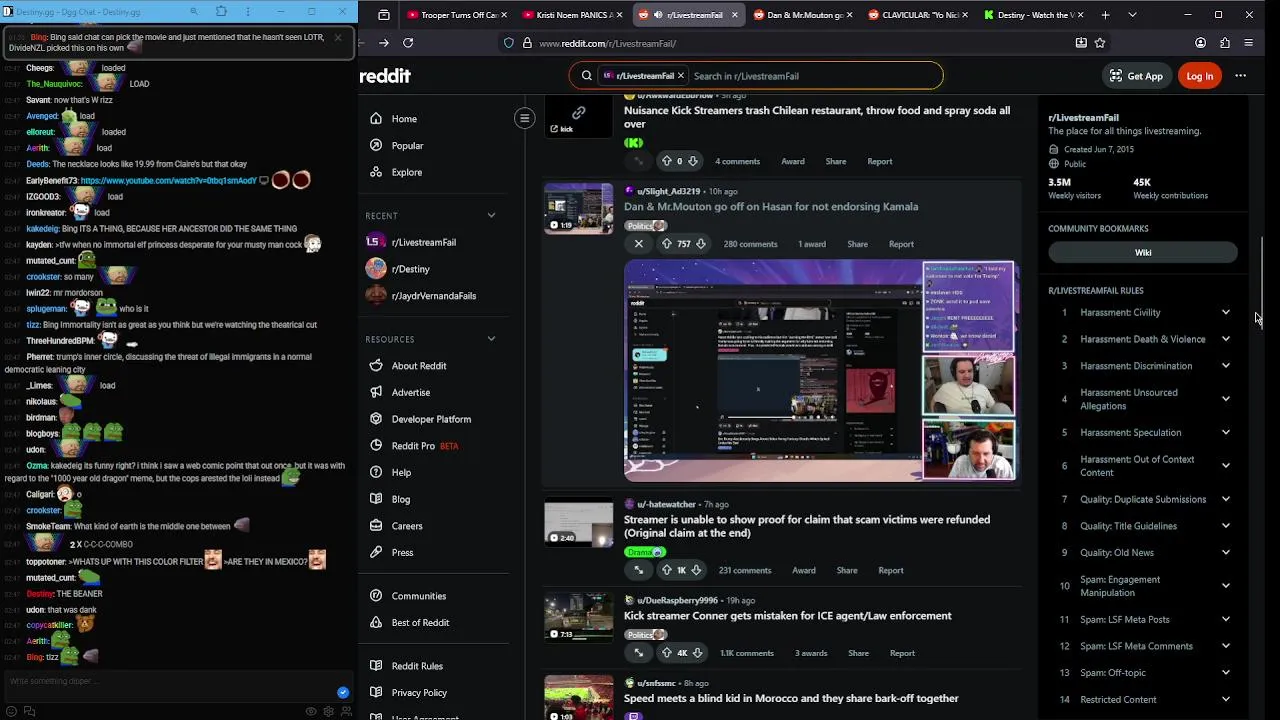Switch to Destiny - Watch the tab

click(1033, 15)
